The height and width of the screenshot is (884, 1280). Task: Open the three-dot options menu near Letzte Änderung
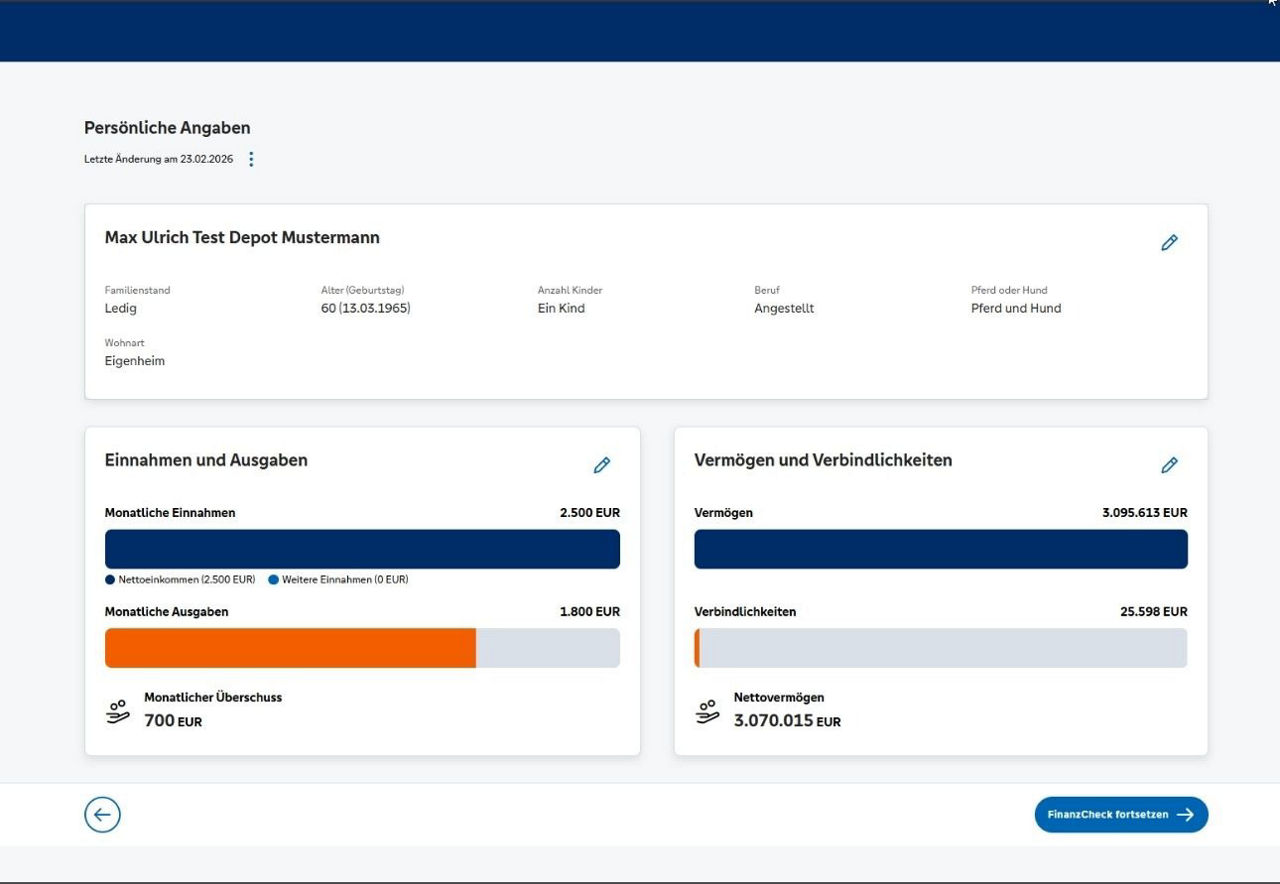(251, 158)
